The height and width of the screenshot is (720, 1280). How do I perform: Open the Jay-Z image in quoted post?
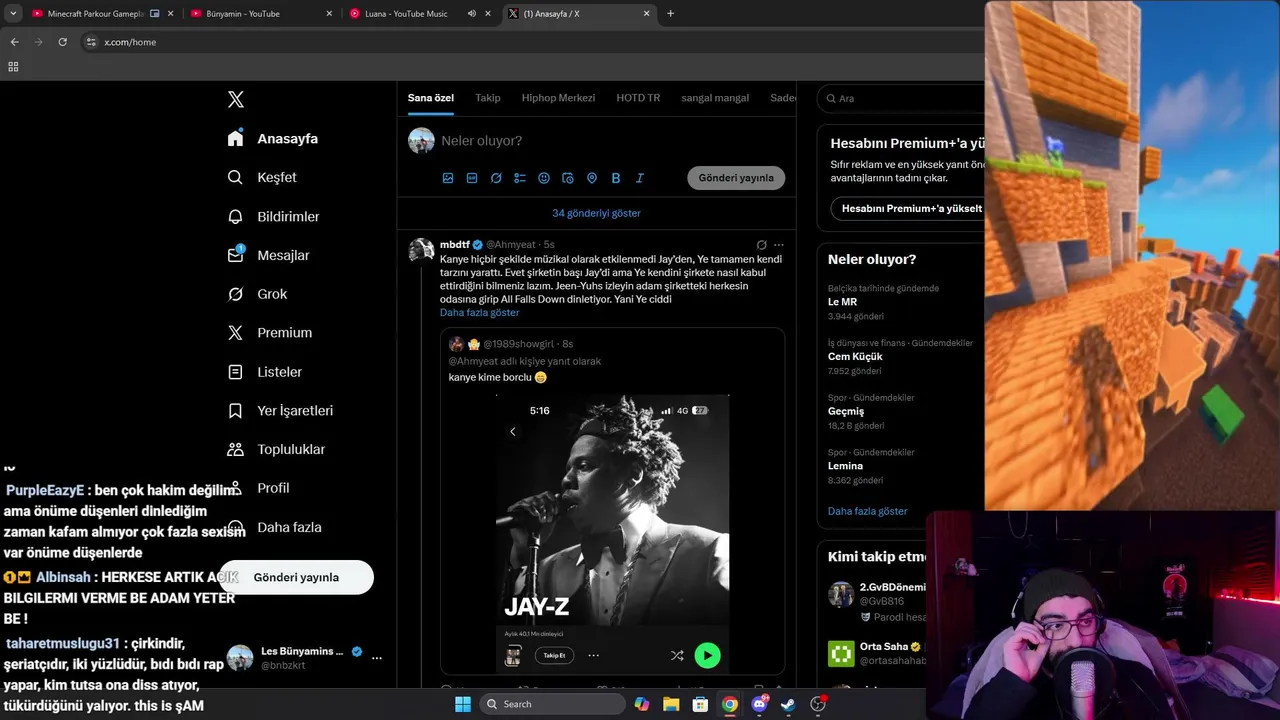612,534
